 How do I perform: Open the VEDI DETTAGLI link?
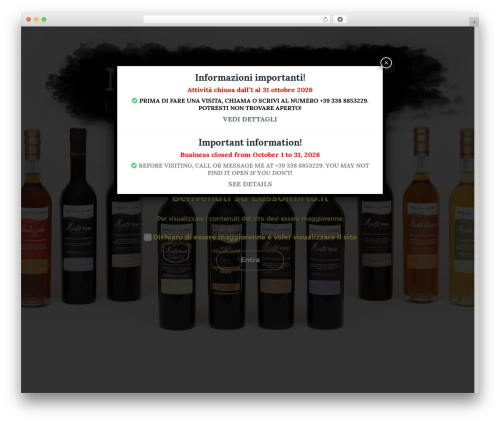[250, 119]
